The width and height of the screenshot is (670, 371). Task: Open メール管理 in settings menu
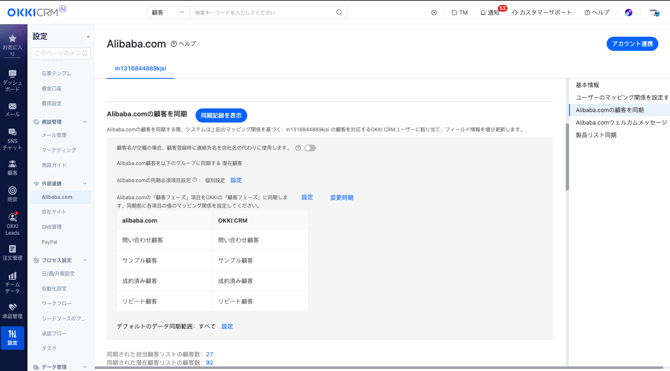tap(54, 135)
